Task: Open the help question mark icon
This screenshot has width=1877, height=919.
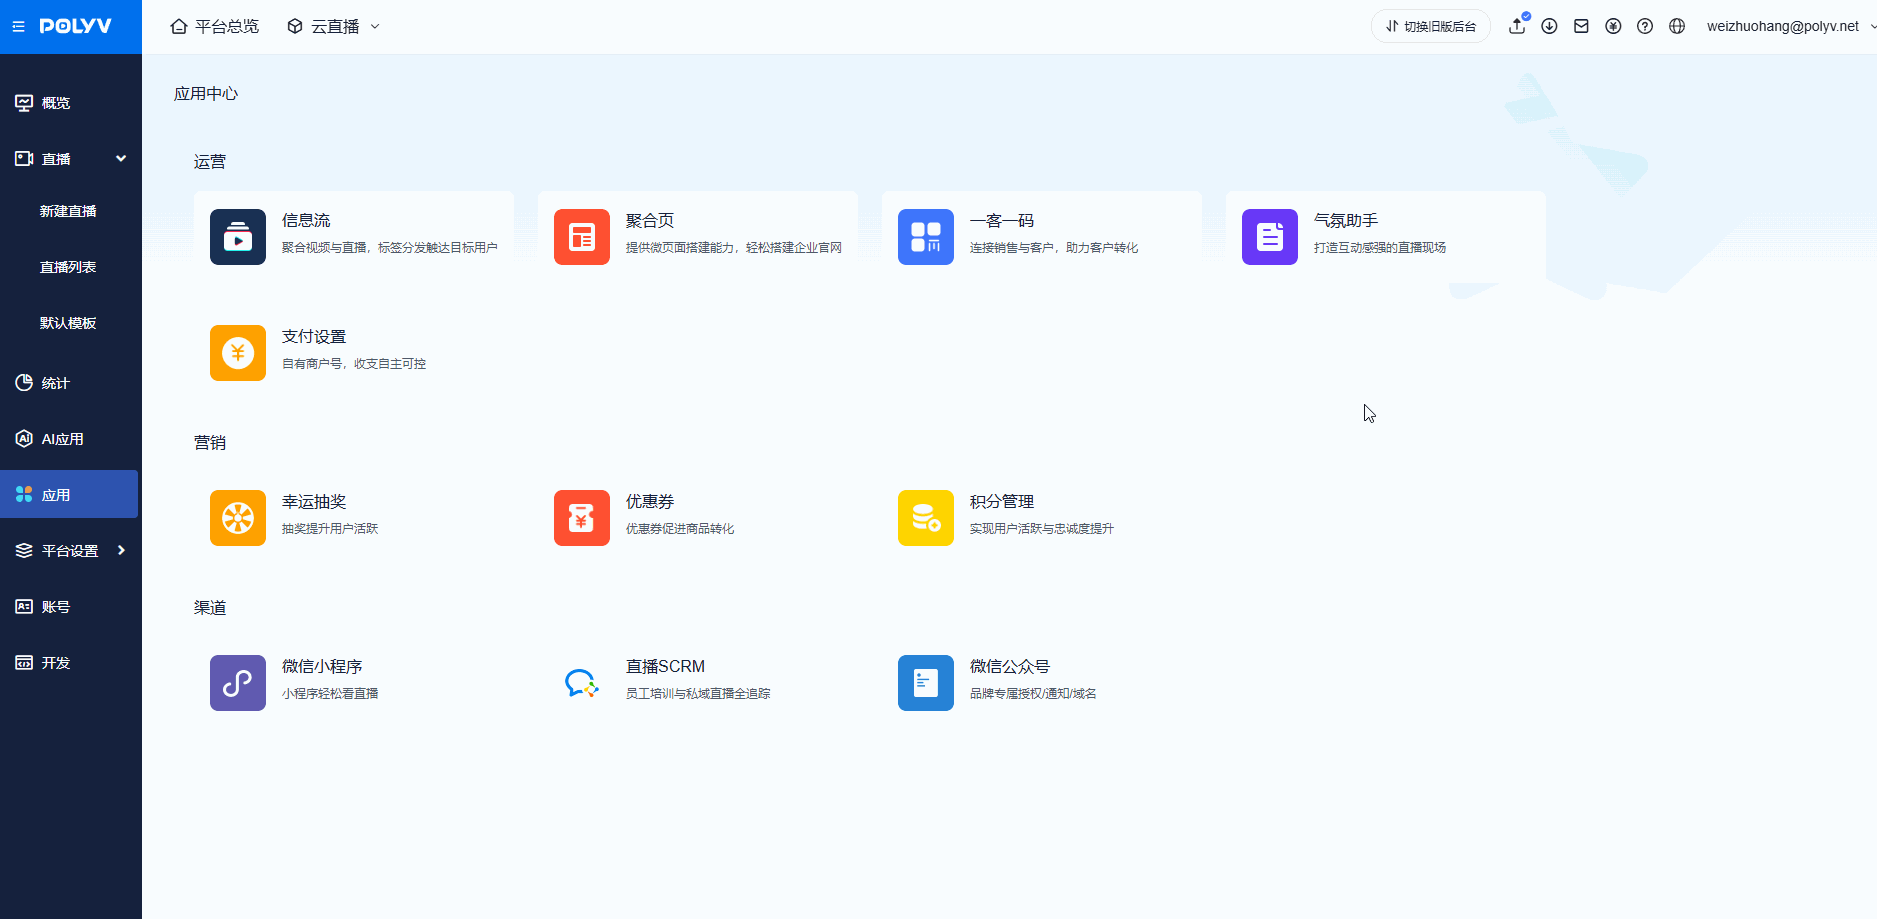Action: (1645, 26)
